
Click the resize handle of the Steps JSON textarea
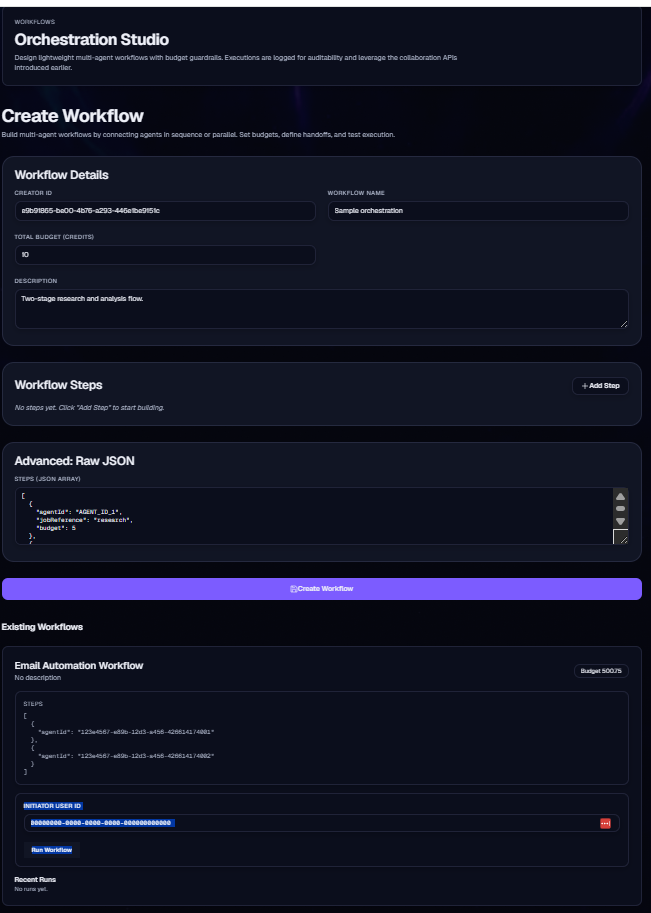(x=625, y=540)
